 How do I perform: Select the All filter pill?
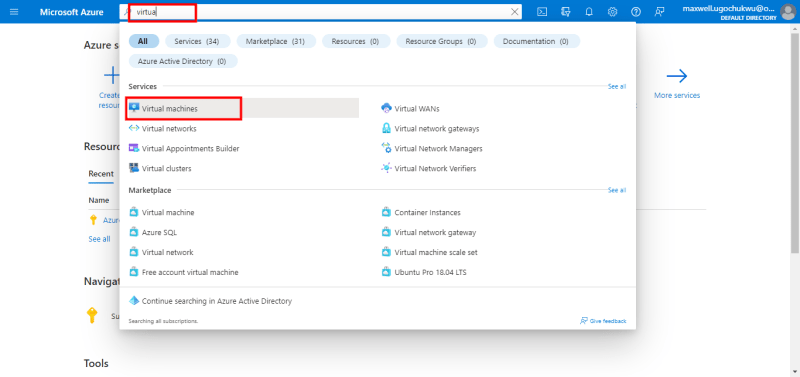(143, 41)
